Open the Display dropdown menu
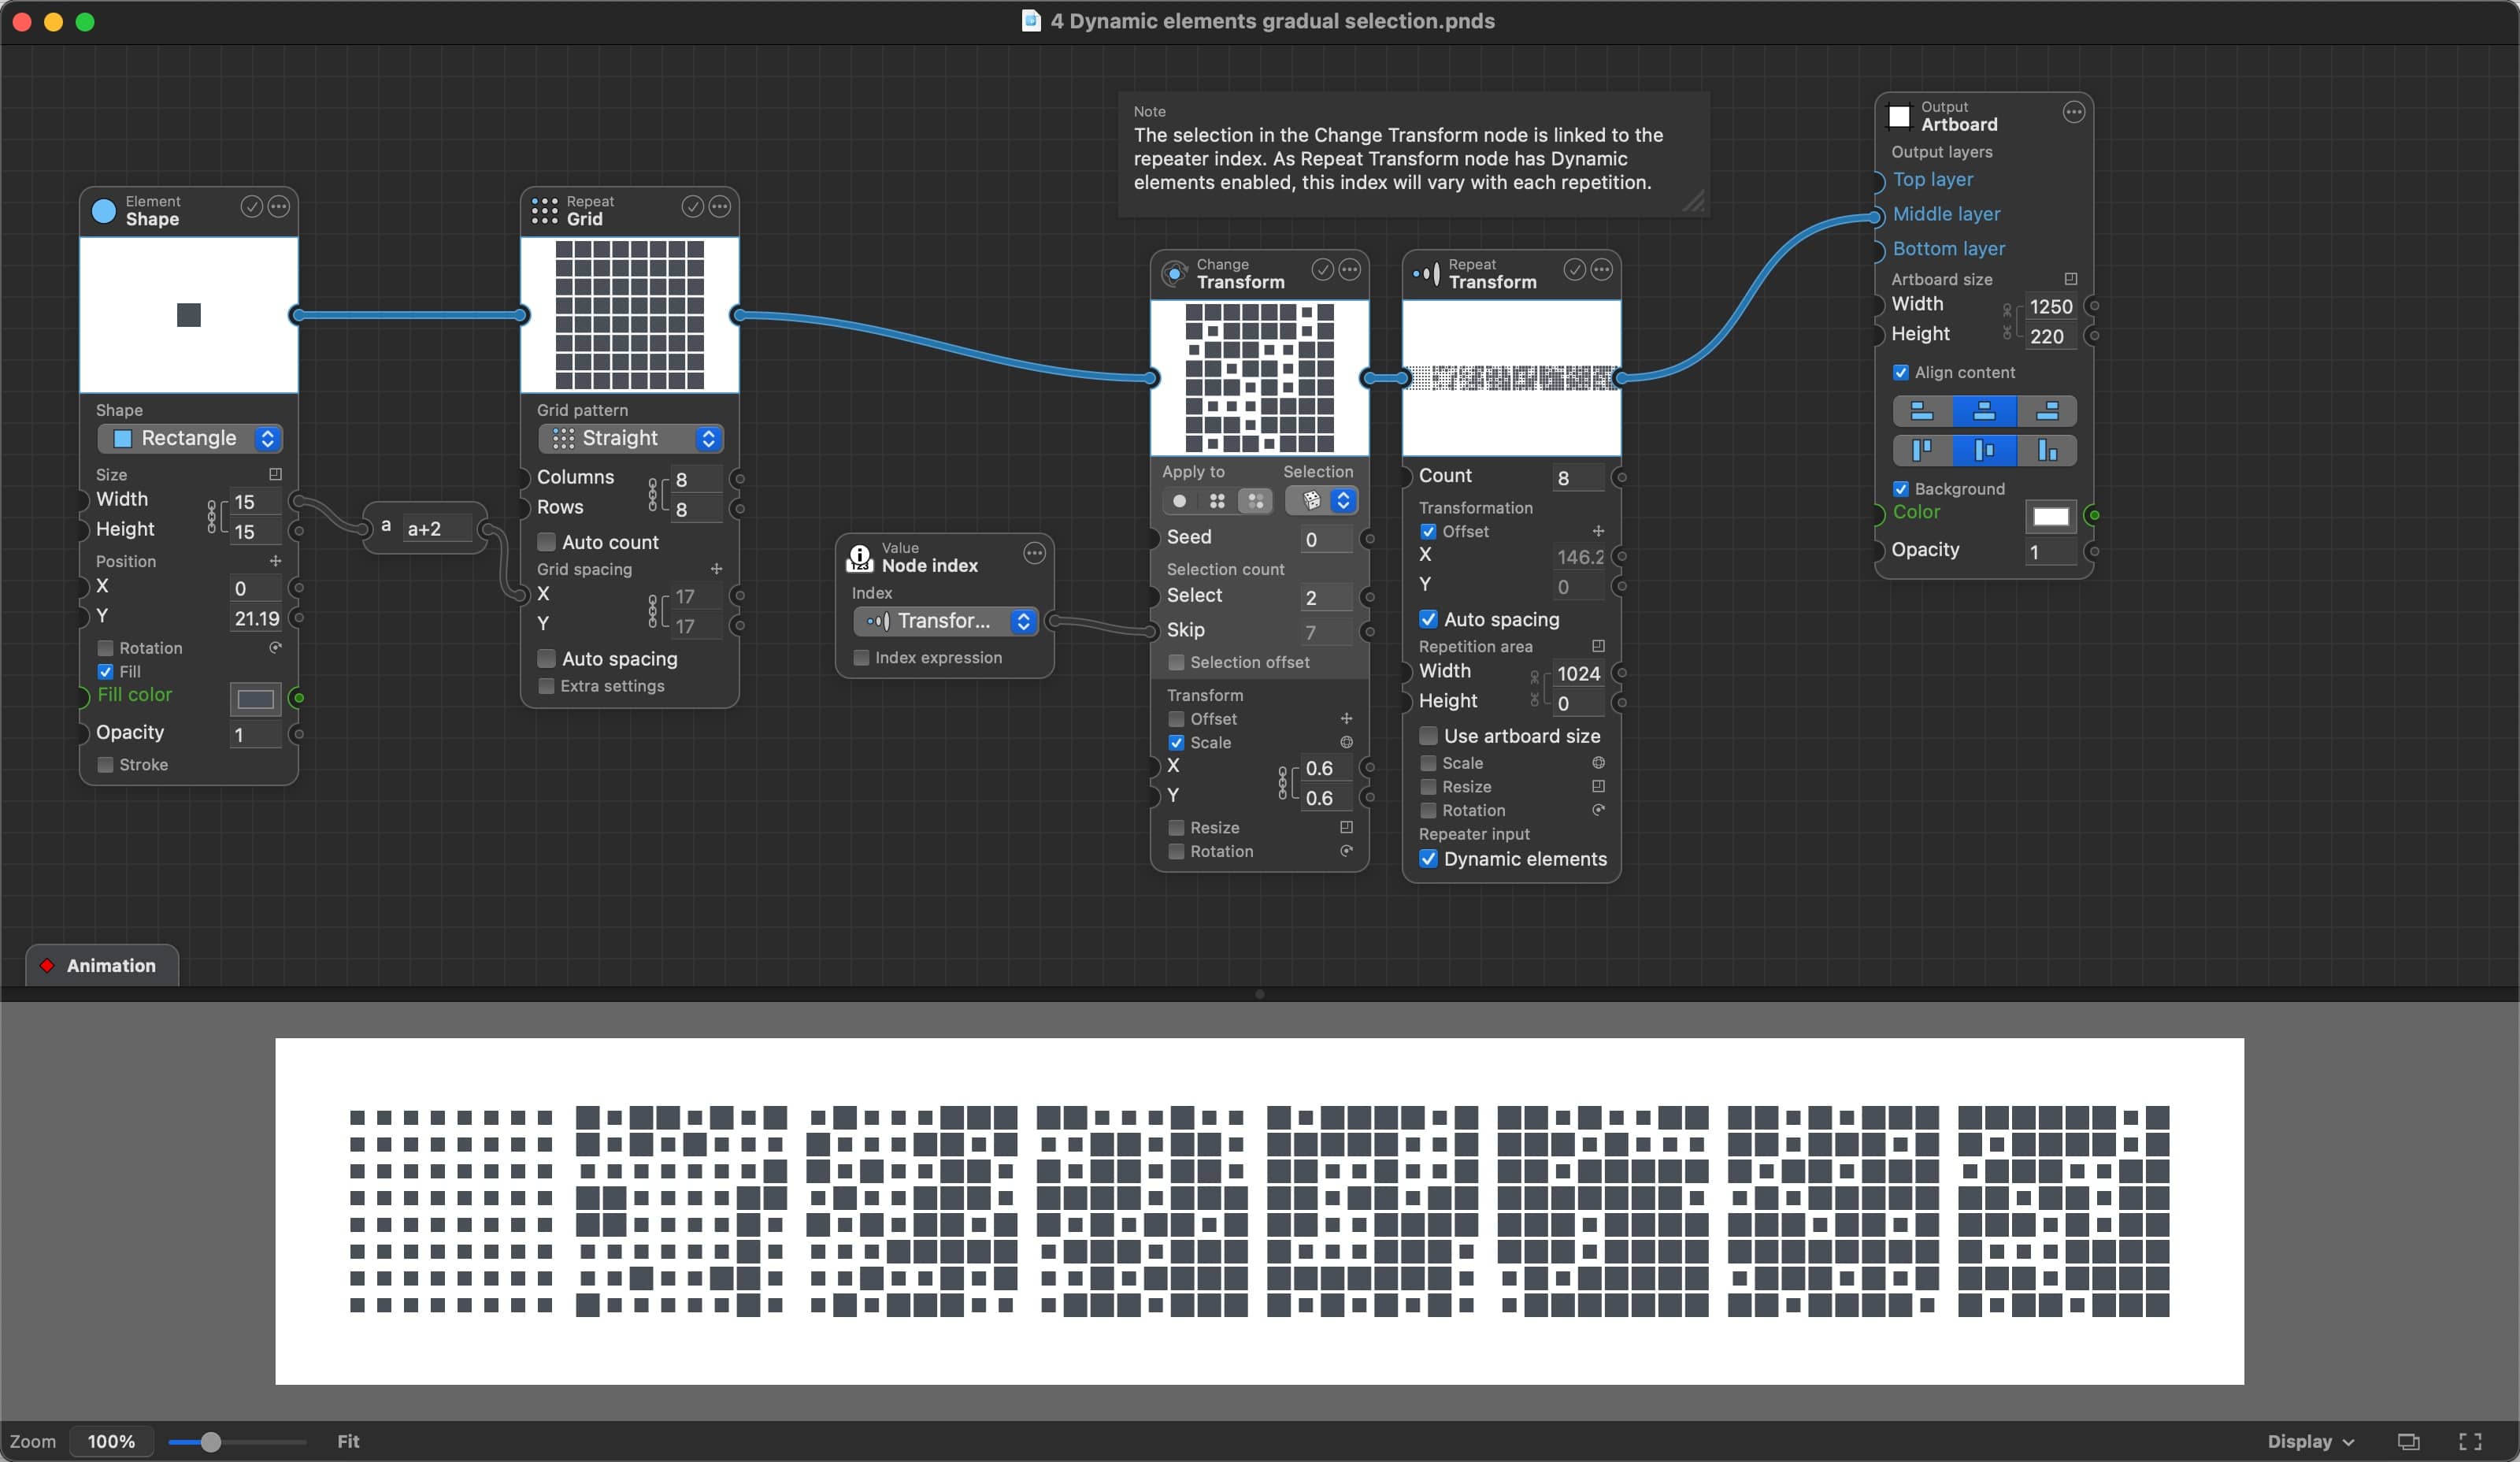2520x1462 pixels. (x=2310, y=1441)
